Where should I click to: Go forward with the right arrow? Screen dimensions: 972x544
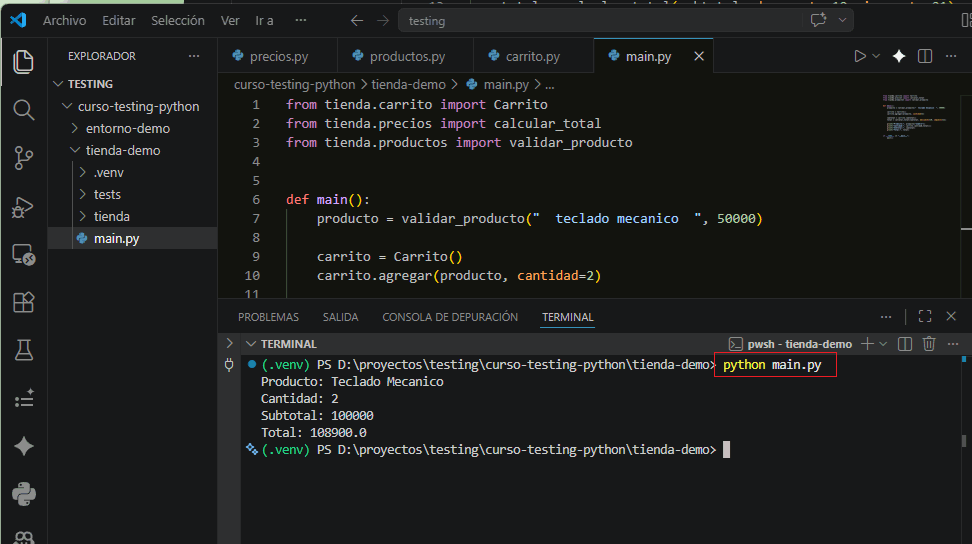click(383, 20)
